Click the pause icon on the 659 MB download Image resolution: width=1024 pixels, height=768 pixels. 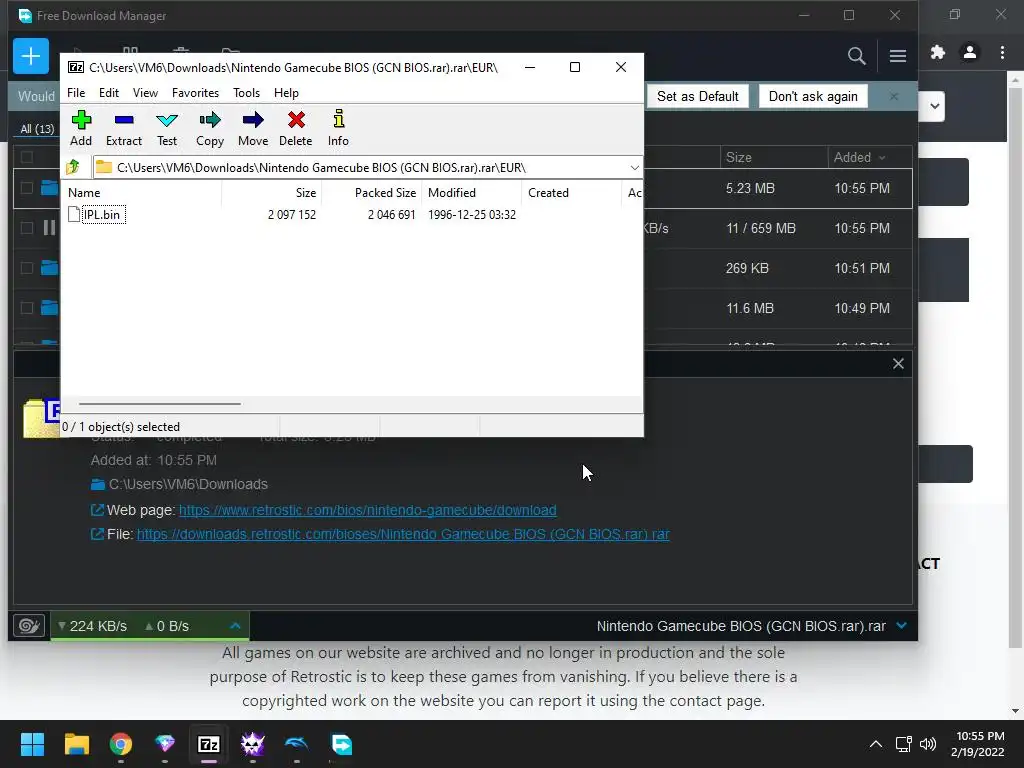[x=50, y=228]
